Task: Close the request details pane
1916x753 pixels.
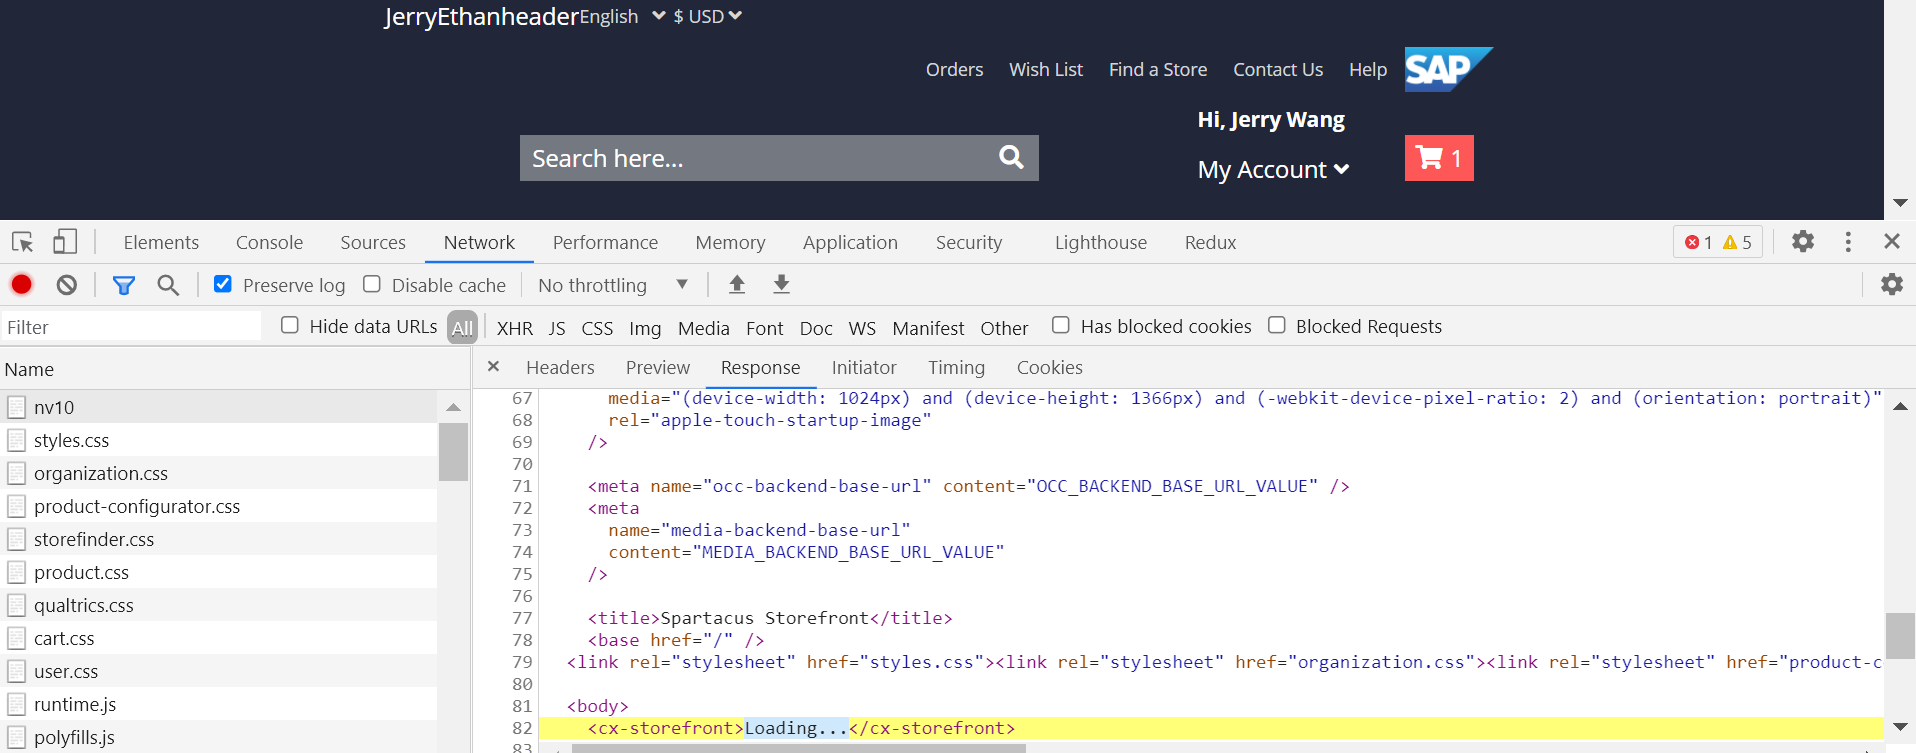Action: 493,367
